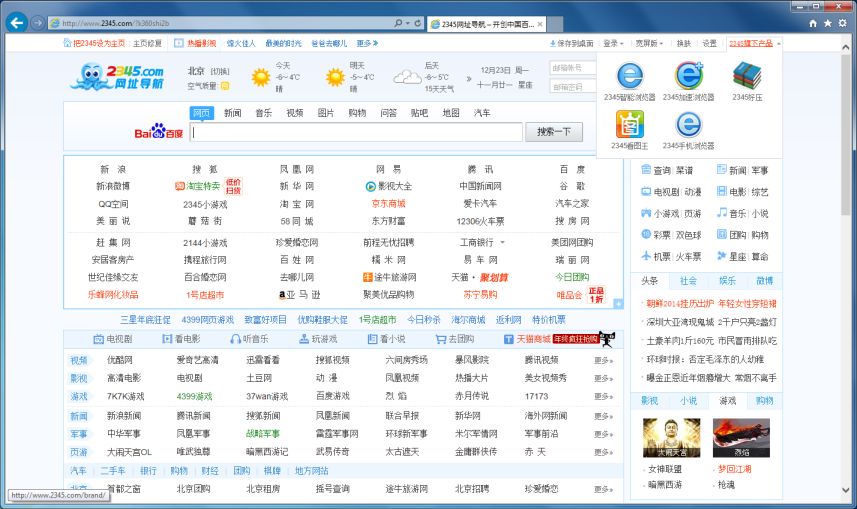Click the browser back arrow button
This screenshot has width=857, height=509.
click(x=16, y=22)
